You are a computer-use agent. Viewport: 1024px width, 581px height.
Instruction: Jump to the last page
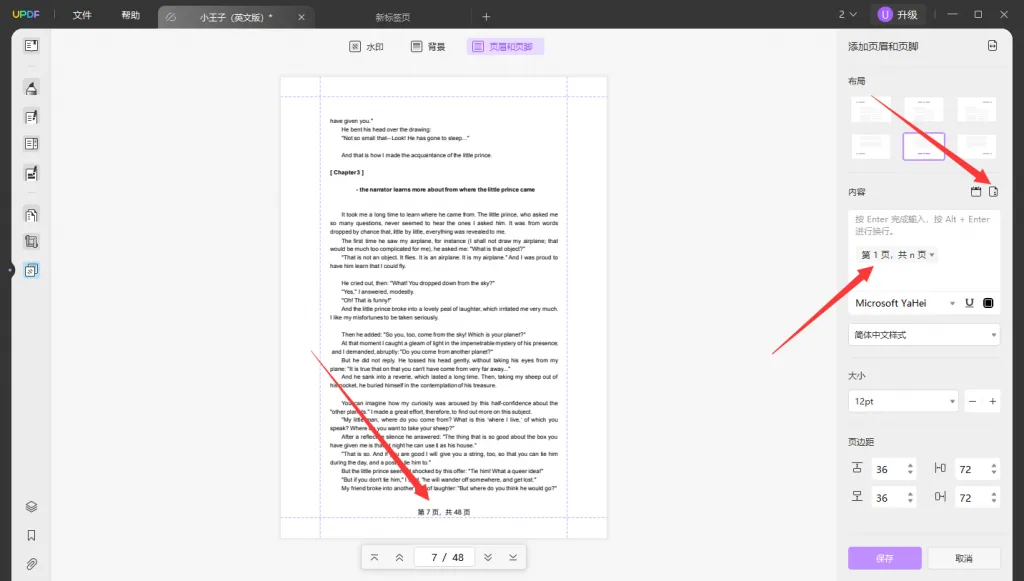[513, 557]
